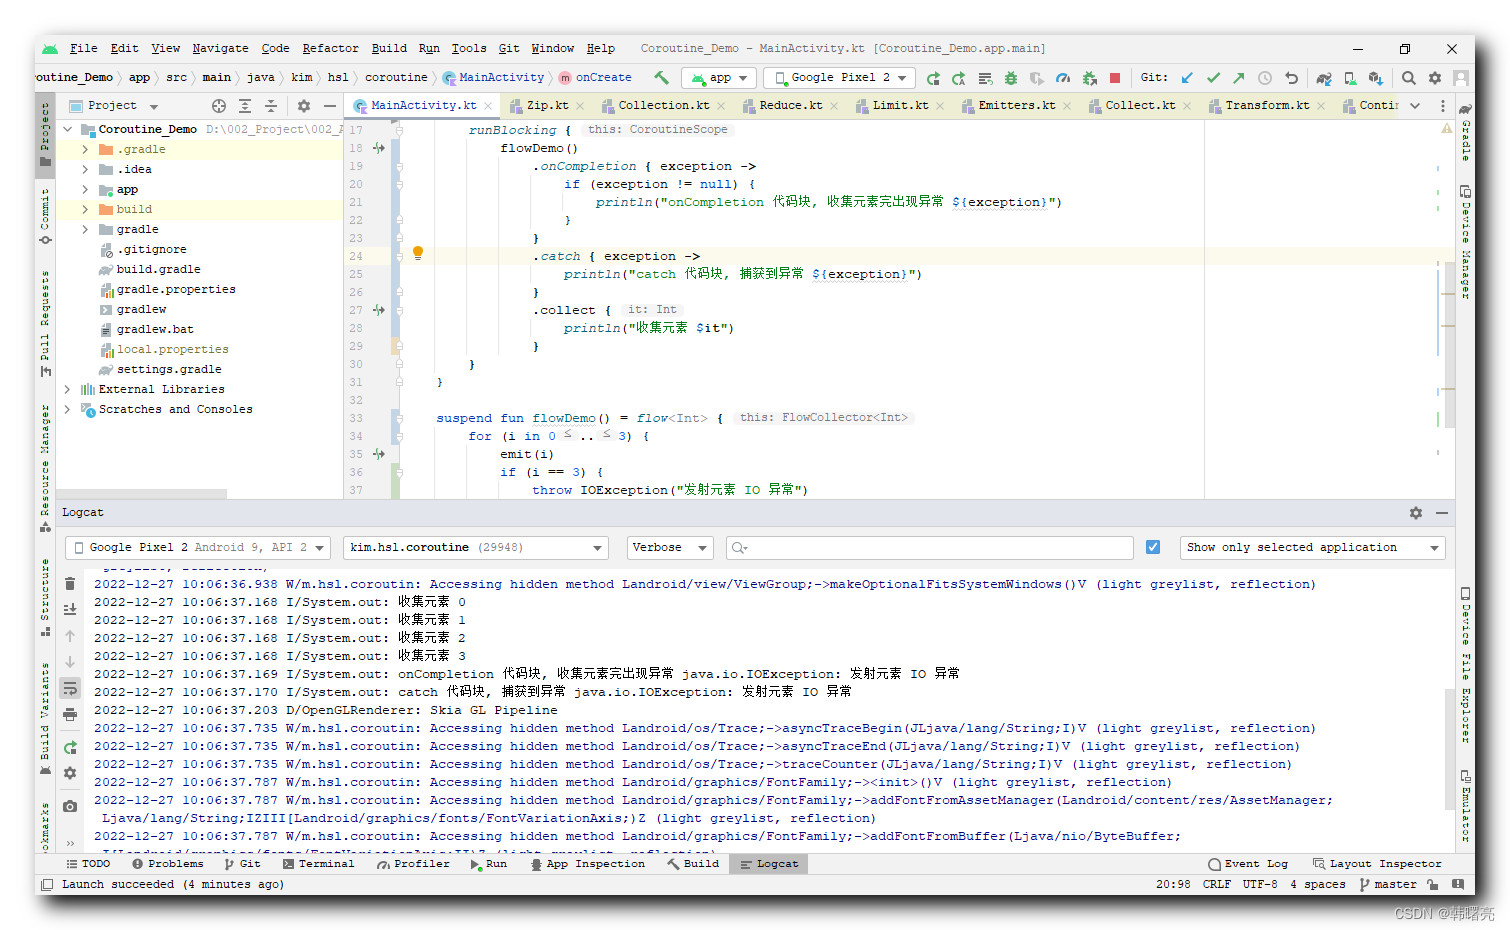Image resolution: width=1510 pixels, height=930 pixels.
Task: Click the Print icon in Logcat sidebar
Action: click(70, 714)
